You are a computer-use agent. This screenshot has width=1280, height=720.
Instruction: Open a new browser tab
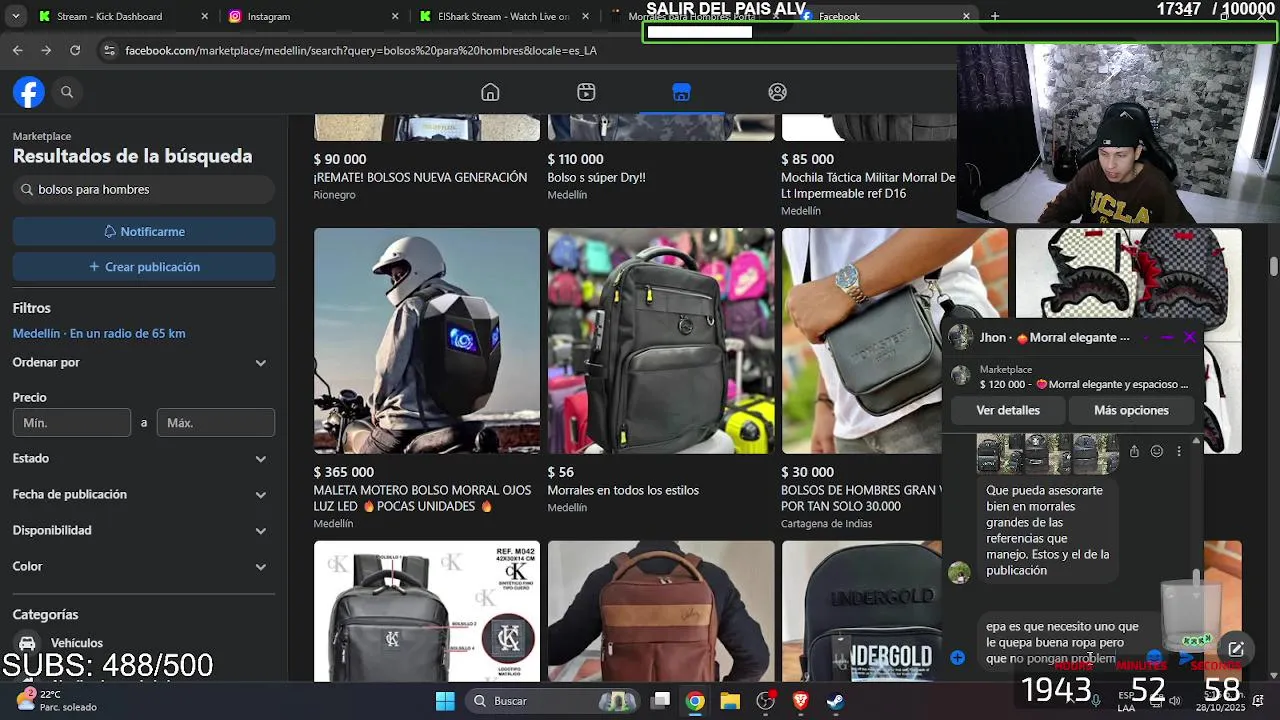[994, 16]
